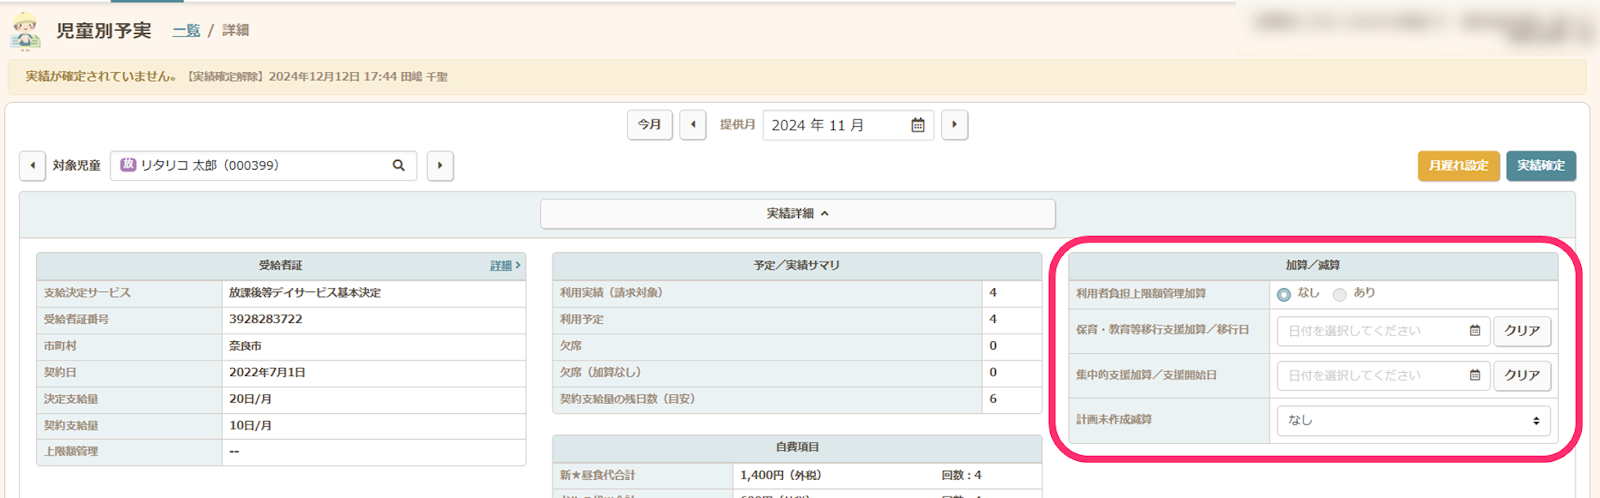This screenshot has width=1600, height=498.
Task: Switch to previous child arrow
Action: (32, 166)
